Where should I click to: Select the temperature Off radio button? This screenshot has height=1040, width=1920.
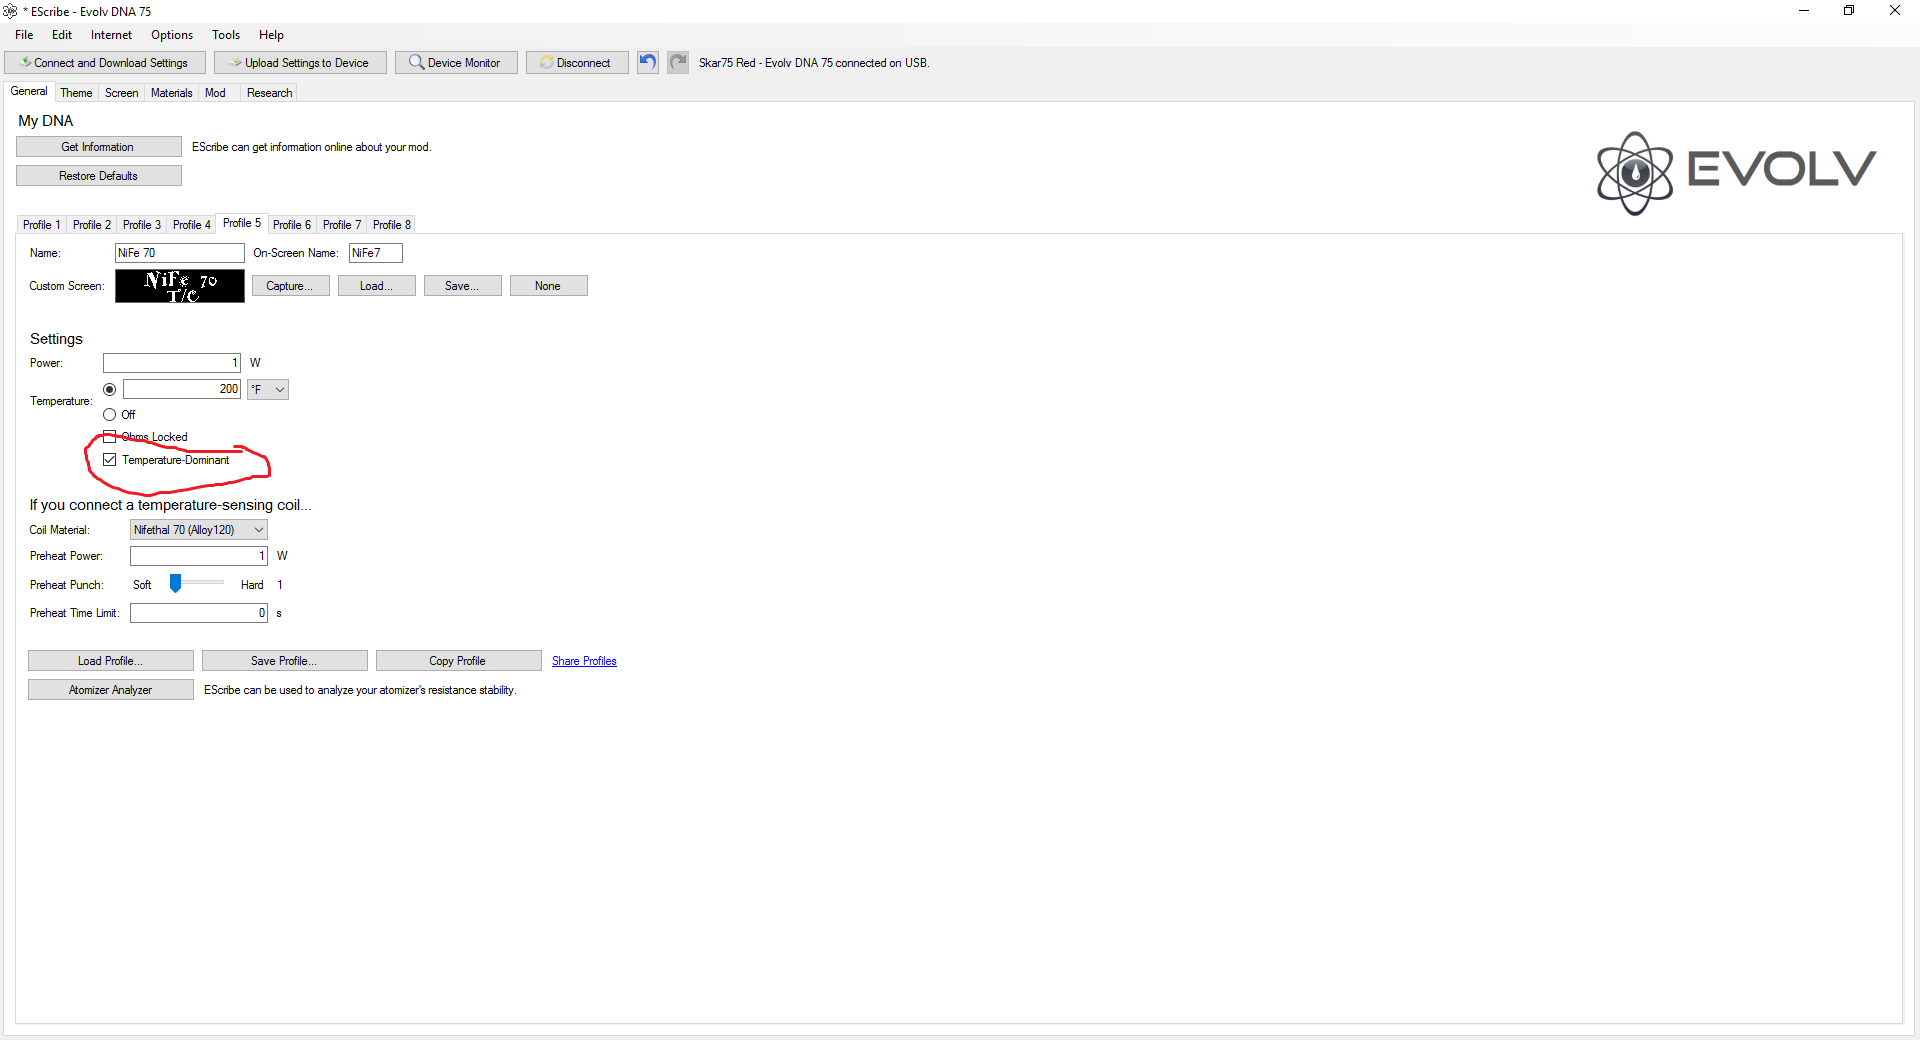(110, 415)
